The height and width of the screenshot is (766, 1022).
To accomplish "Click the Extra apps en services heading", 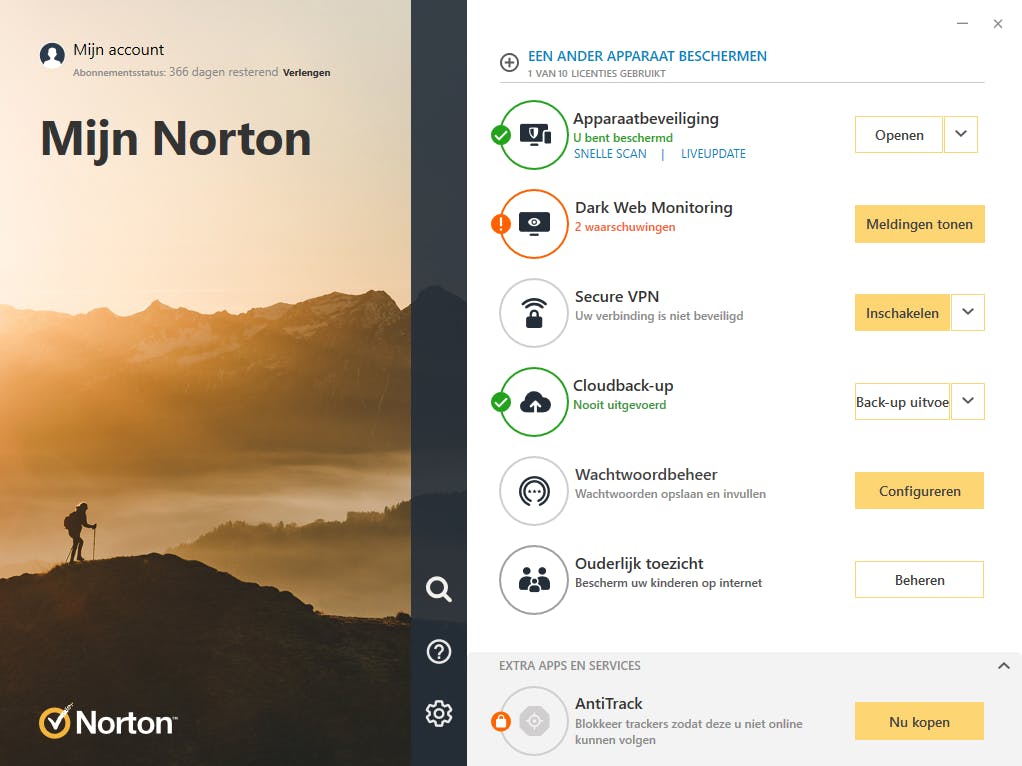I will [x=570, y=666].
